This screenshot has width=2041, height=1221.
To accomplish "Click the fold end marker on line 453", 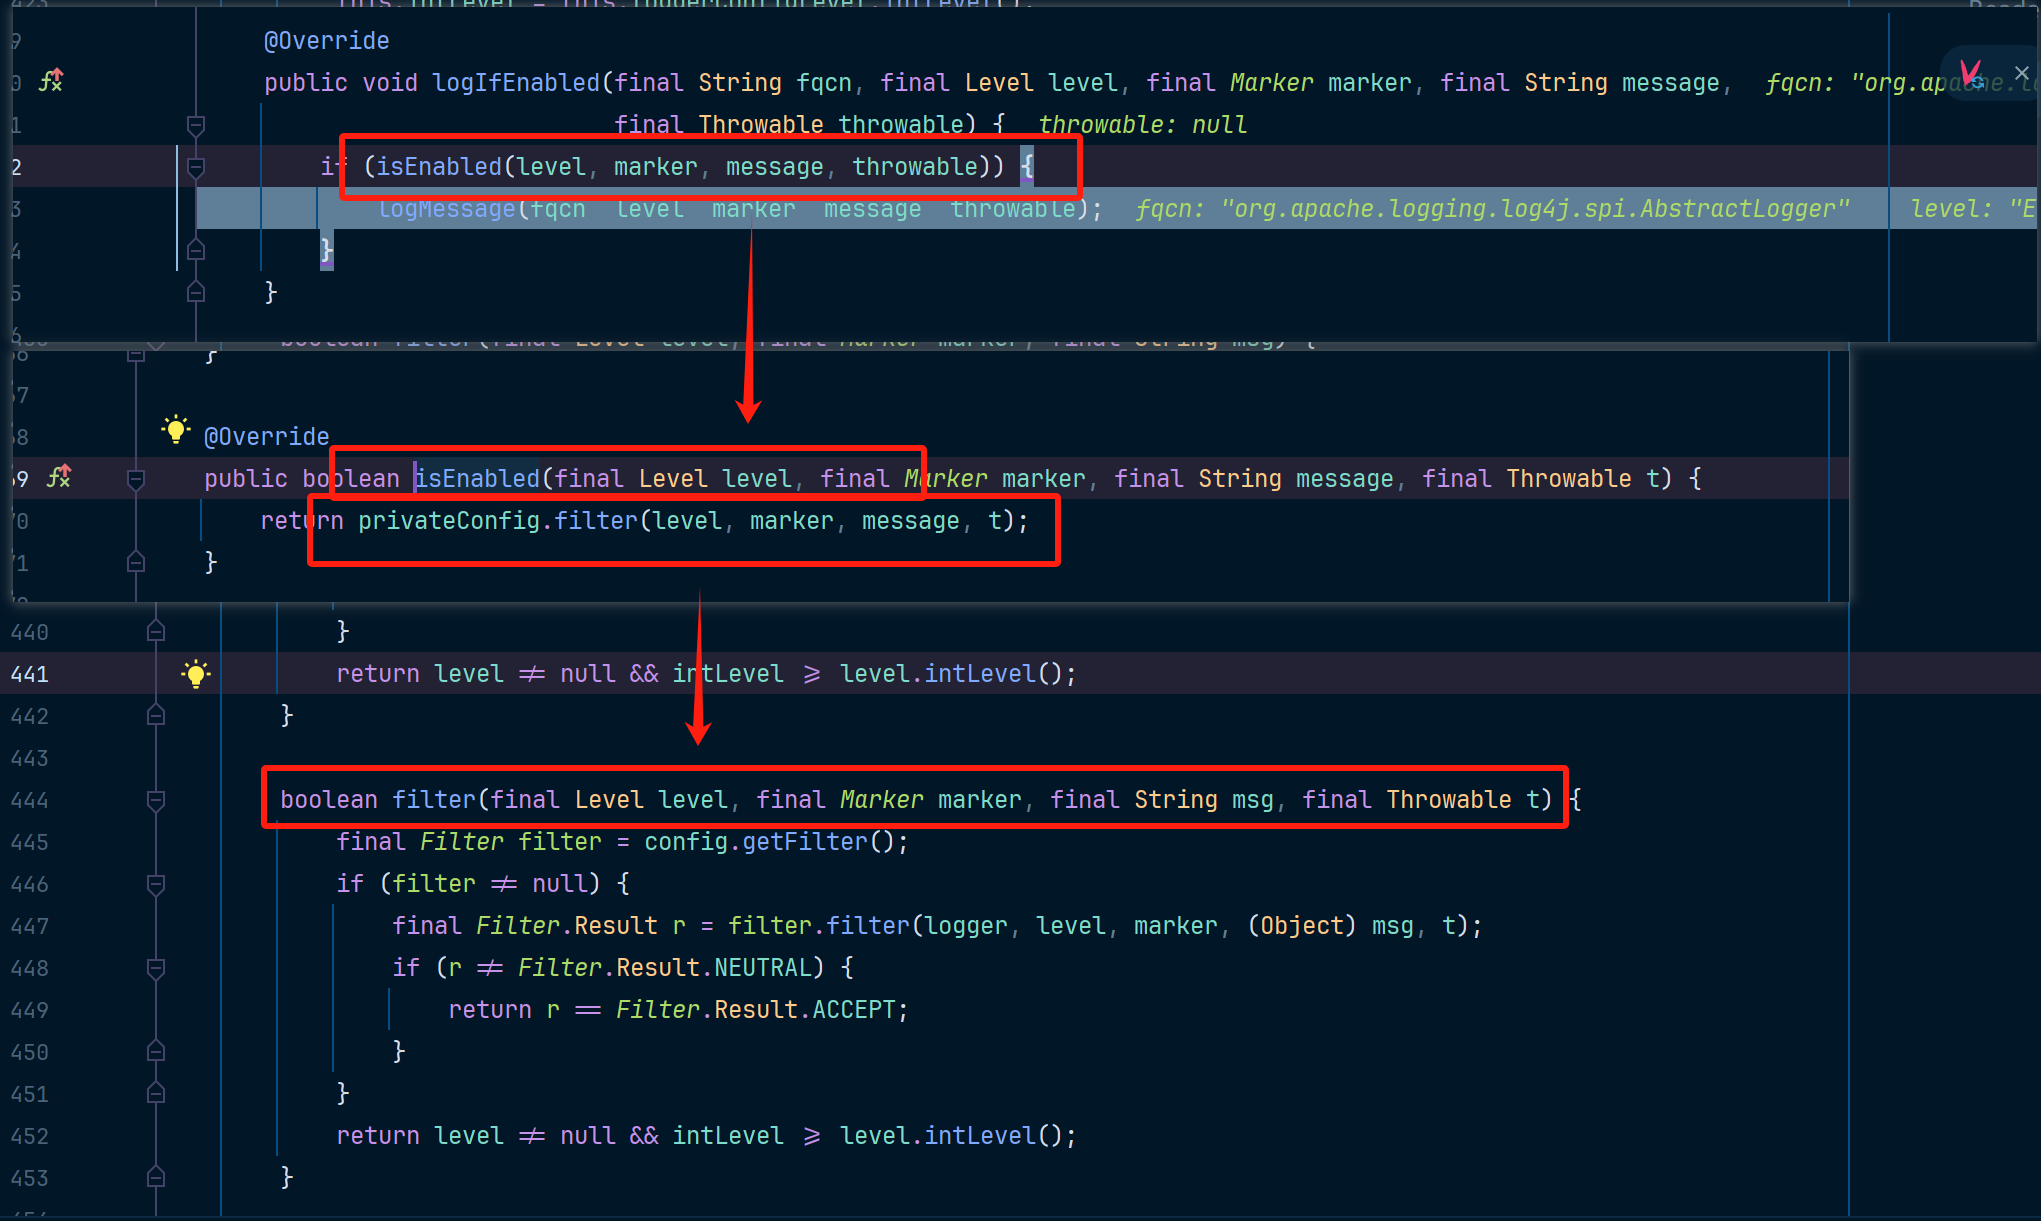I will click(x=156, y=1177).
